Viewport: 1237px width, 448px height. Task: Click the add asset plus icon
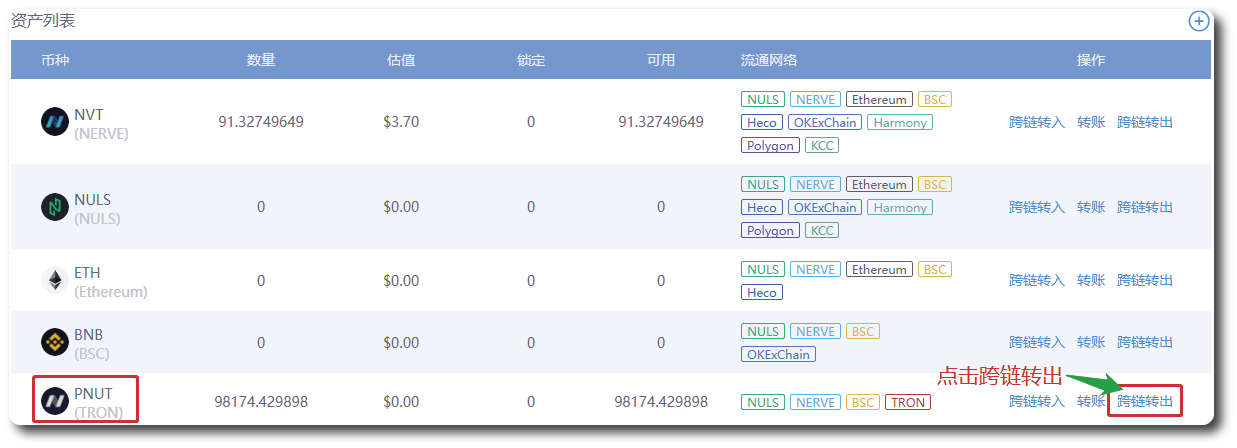1198,21
